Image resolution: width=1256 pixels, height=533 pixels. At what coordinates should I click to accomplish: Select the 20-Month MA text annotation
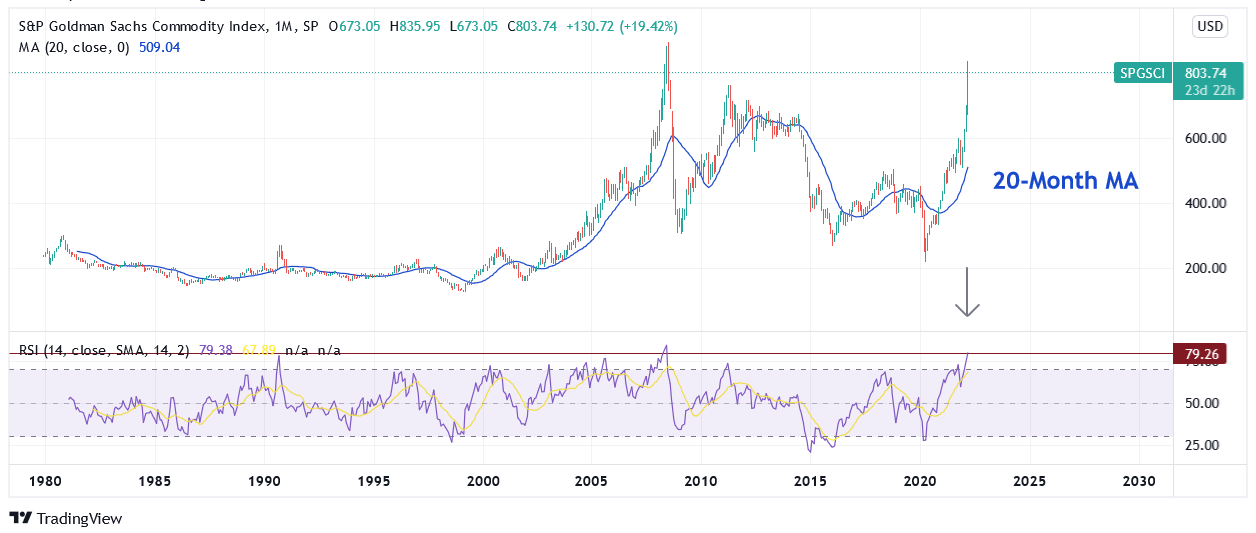pos(1066,182)
